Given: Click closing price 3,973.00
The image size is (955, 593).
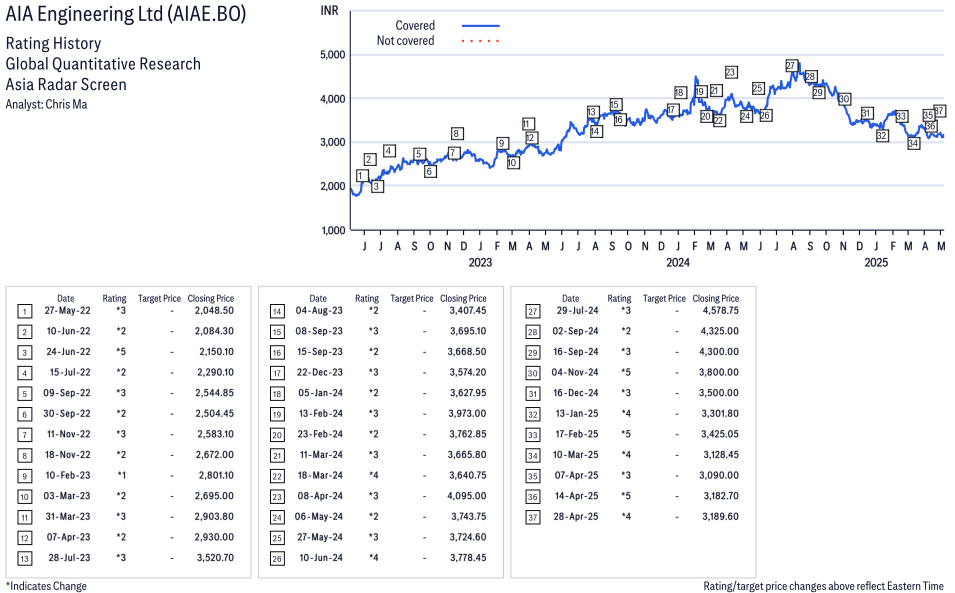Looking at the screenshot, I should (467, 413).
